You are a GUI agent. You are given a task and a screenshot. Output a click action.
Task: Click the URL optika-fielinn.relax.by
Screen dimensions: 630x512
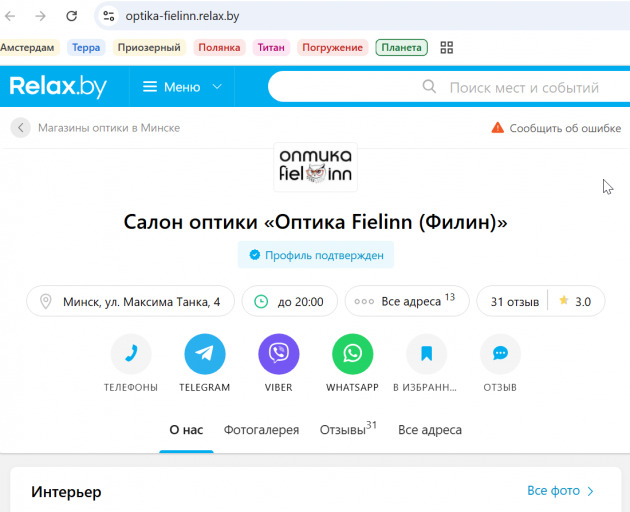click(182, 16)
